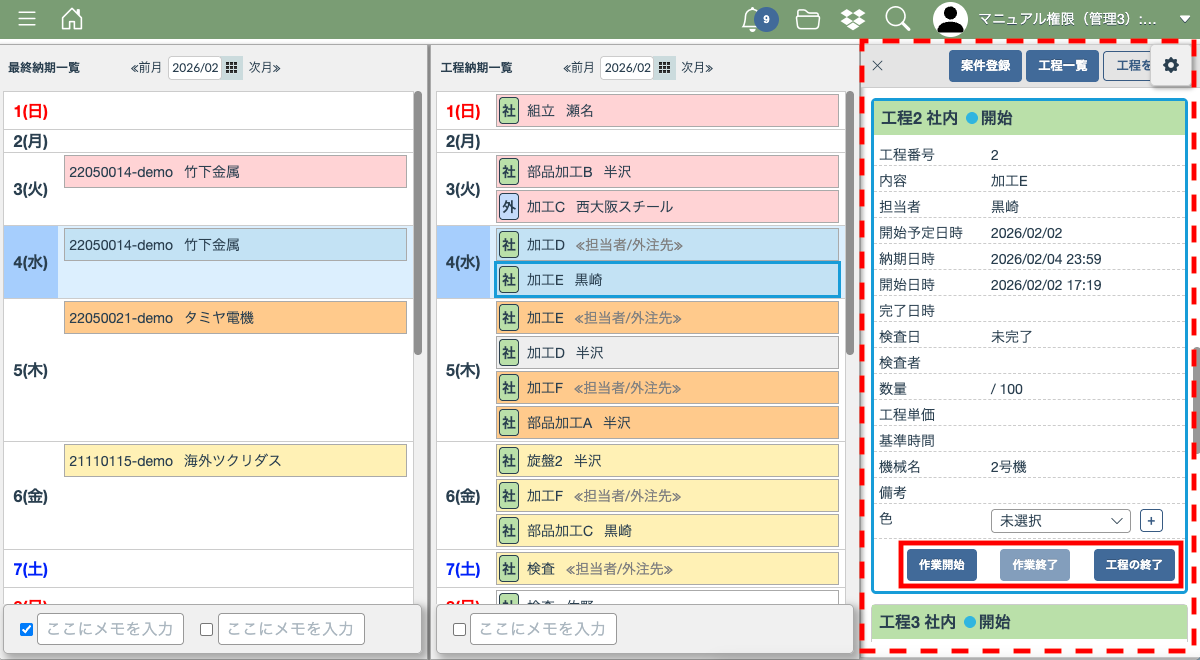Uncheck the first memo checkbox
The width and height of the screenshot is (1200, 660).
click(27, 629)
